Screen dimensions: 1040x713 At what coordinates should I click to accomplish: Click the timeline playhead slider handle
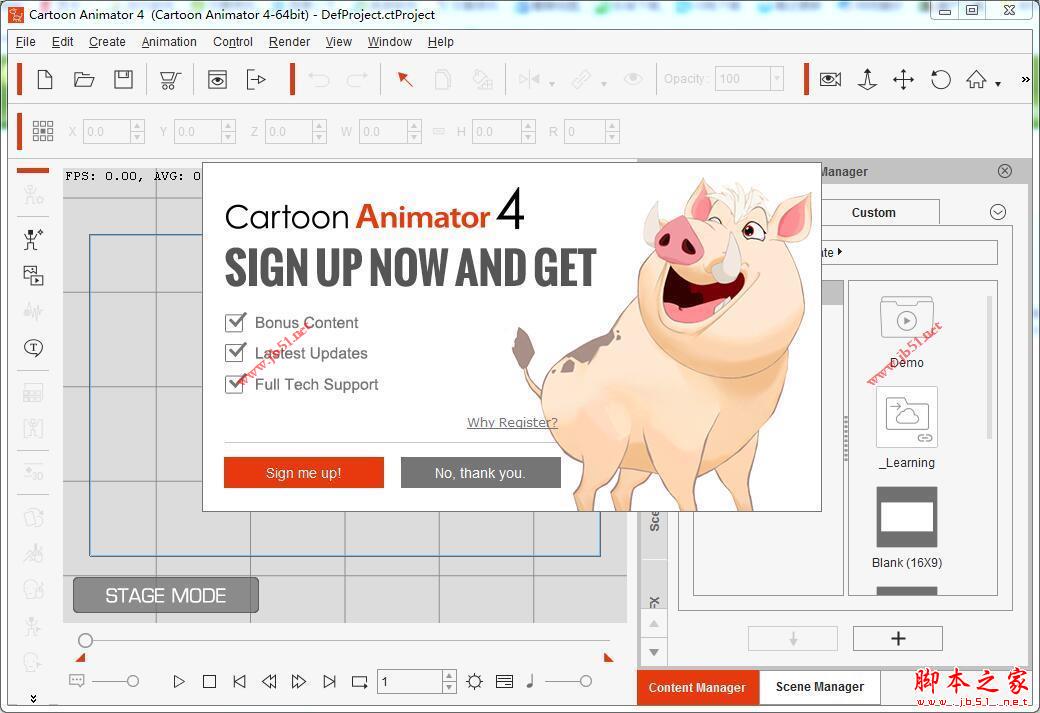point(85,641)
